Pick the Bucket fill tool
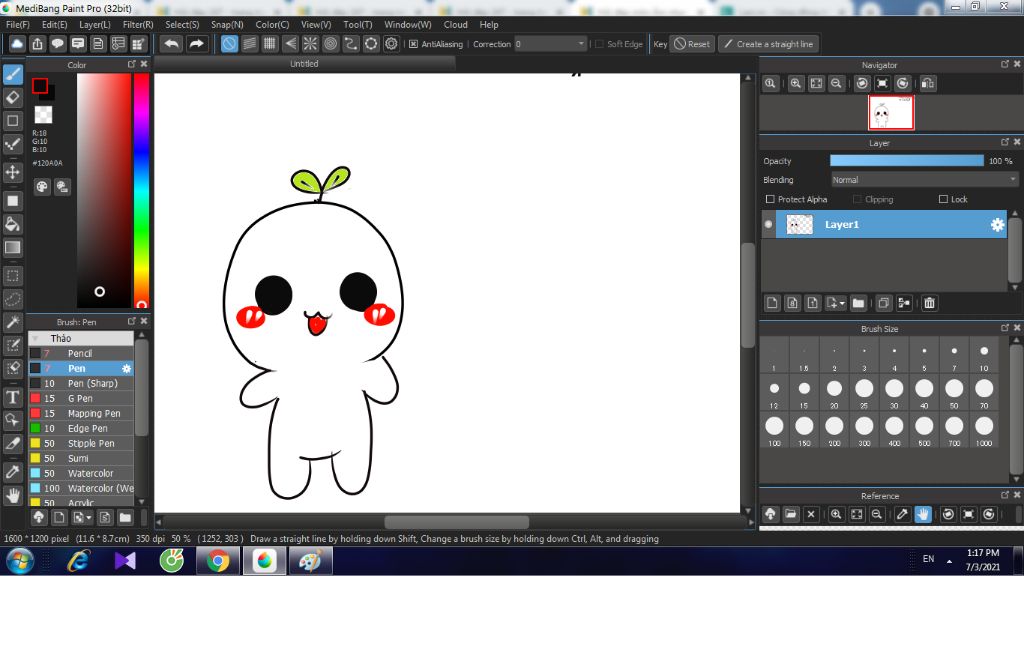1024x661 pixels. click(x=13, y=224)
